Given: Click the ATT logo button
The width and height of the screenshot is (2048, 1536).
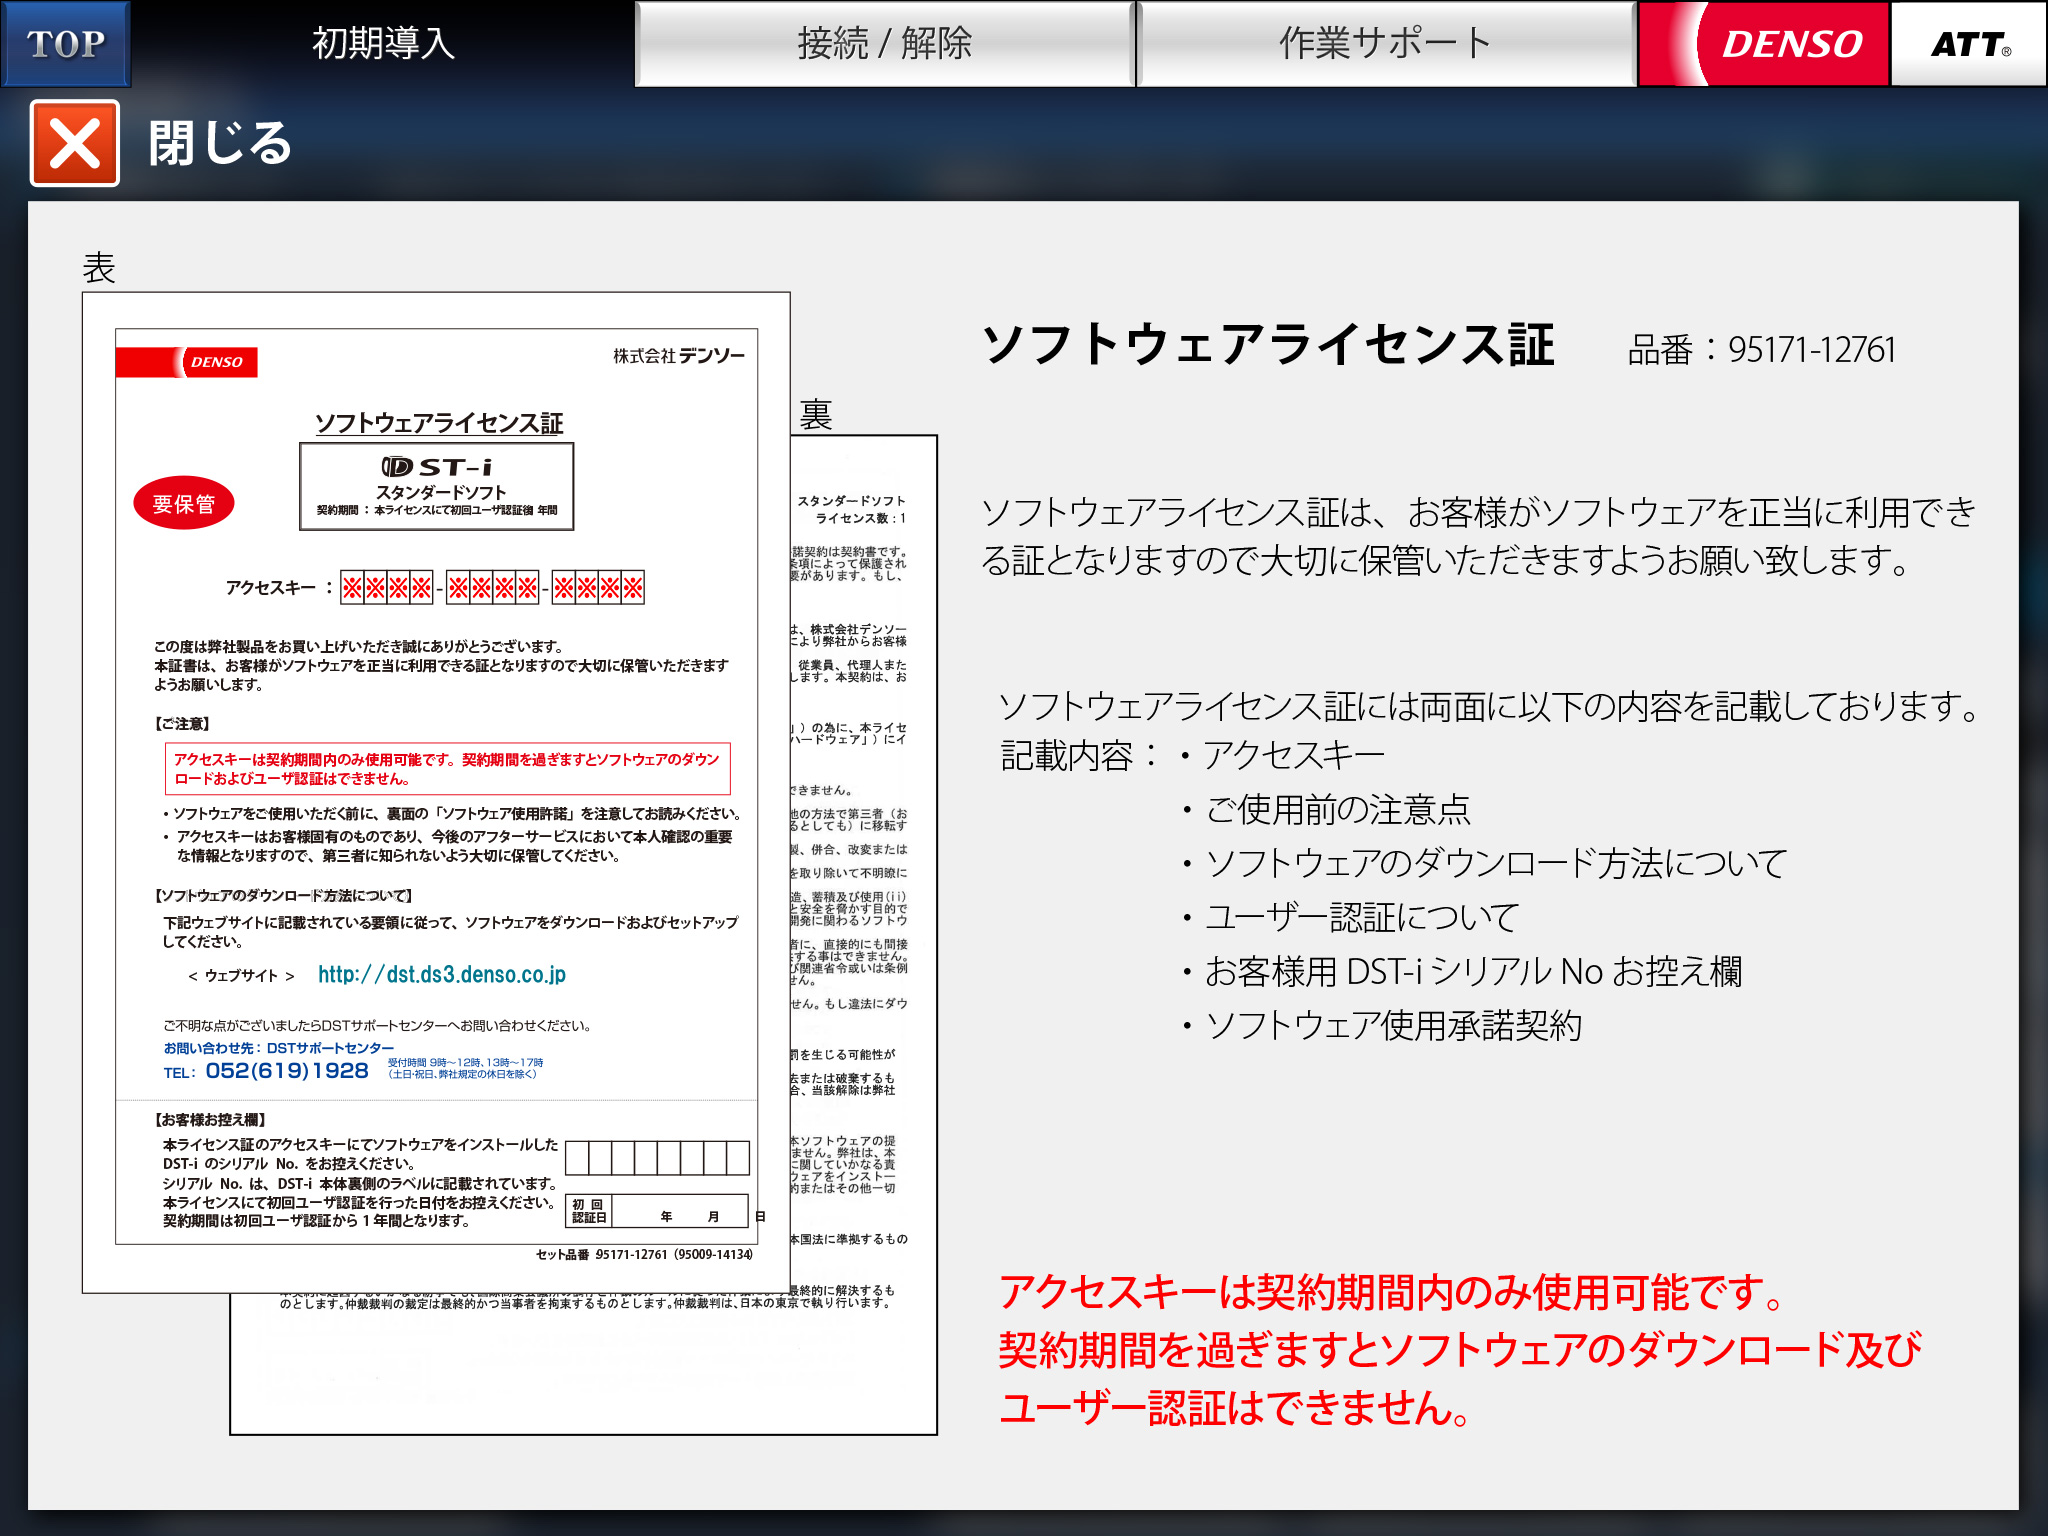Looking at the screenshot, I should [x=1968, y=43].
